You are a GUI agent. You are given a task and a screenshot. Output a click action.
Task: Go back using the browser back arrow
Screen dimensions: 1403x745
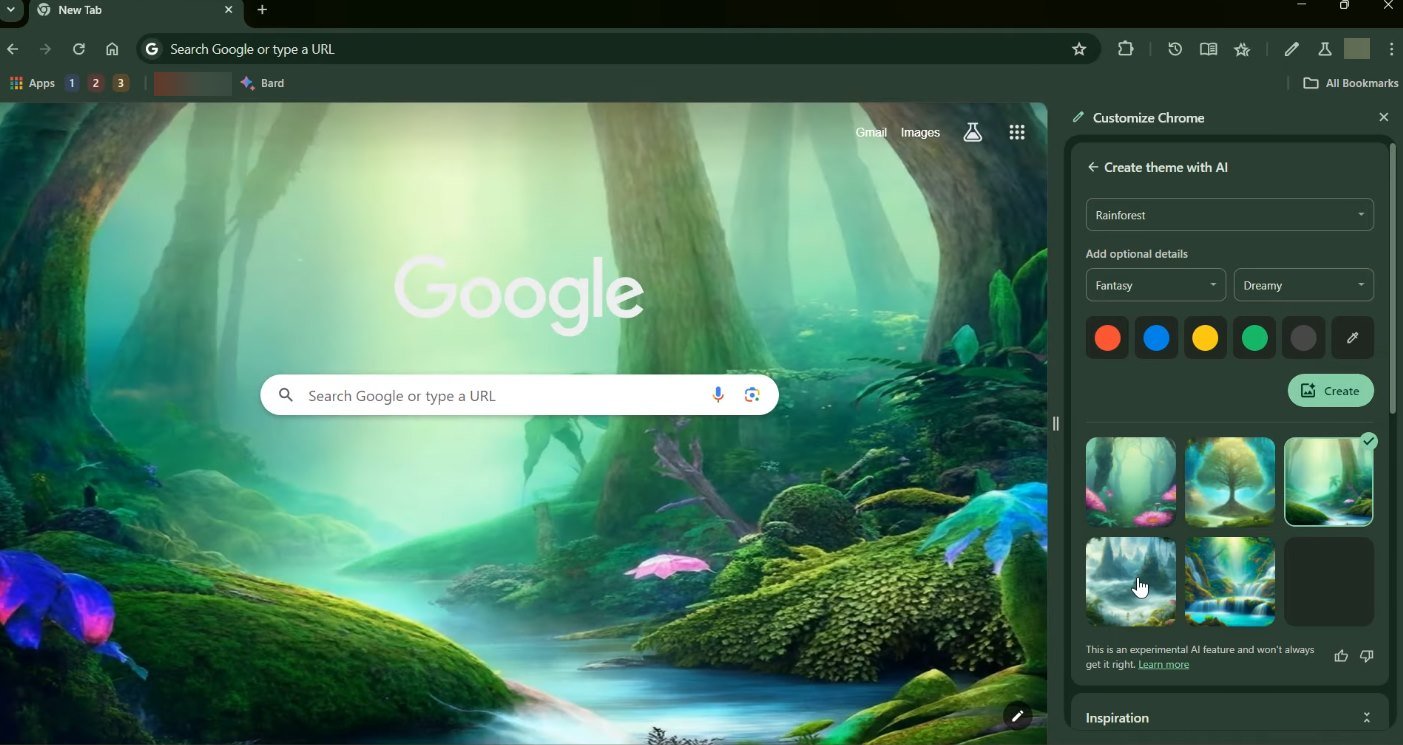(13, 49)
